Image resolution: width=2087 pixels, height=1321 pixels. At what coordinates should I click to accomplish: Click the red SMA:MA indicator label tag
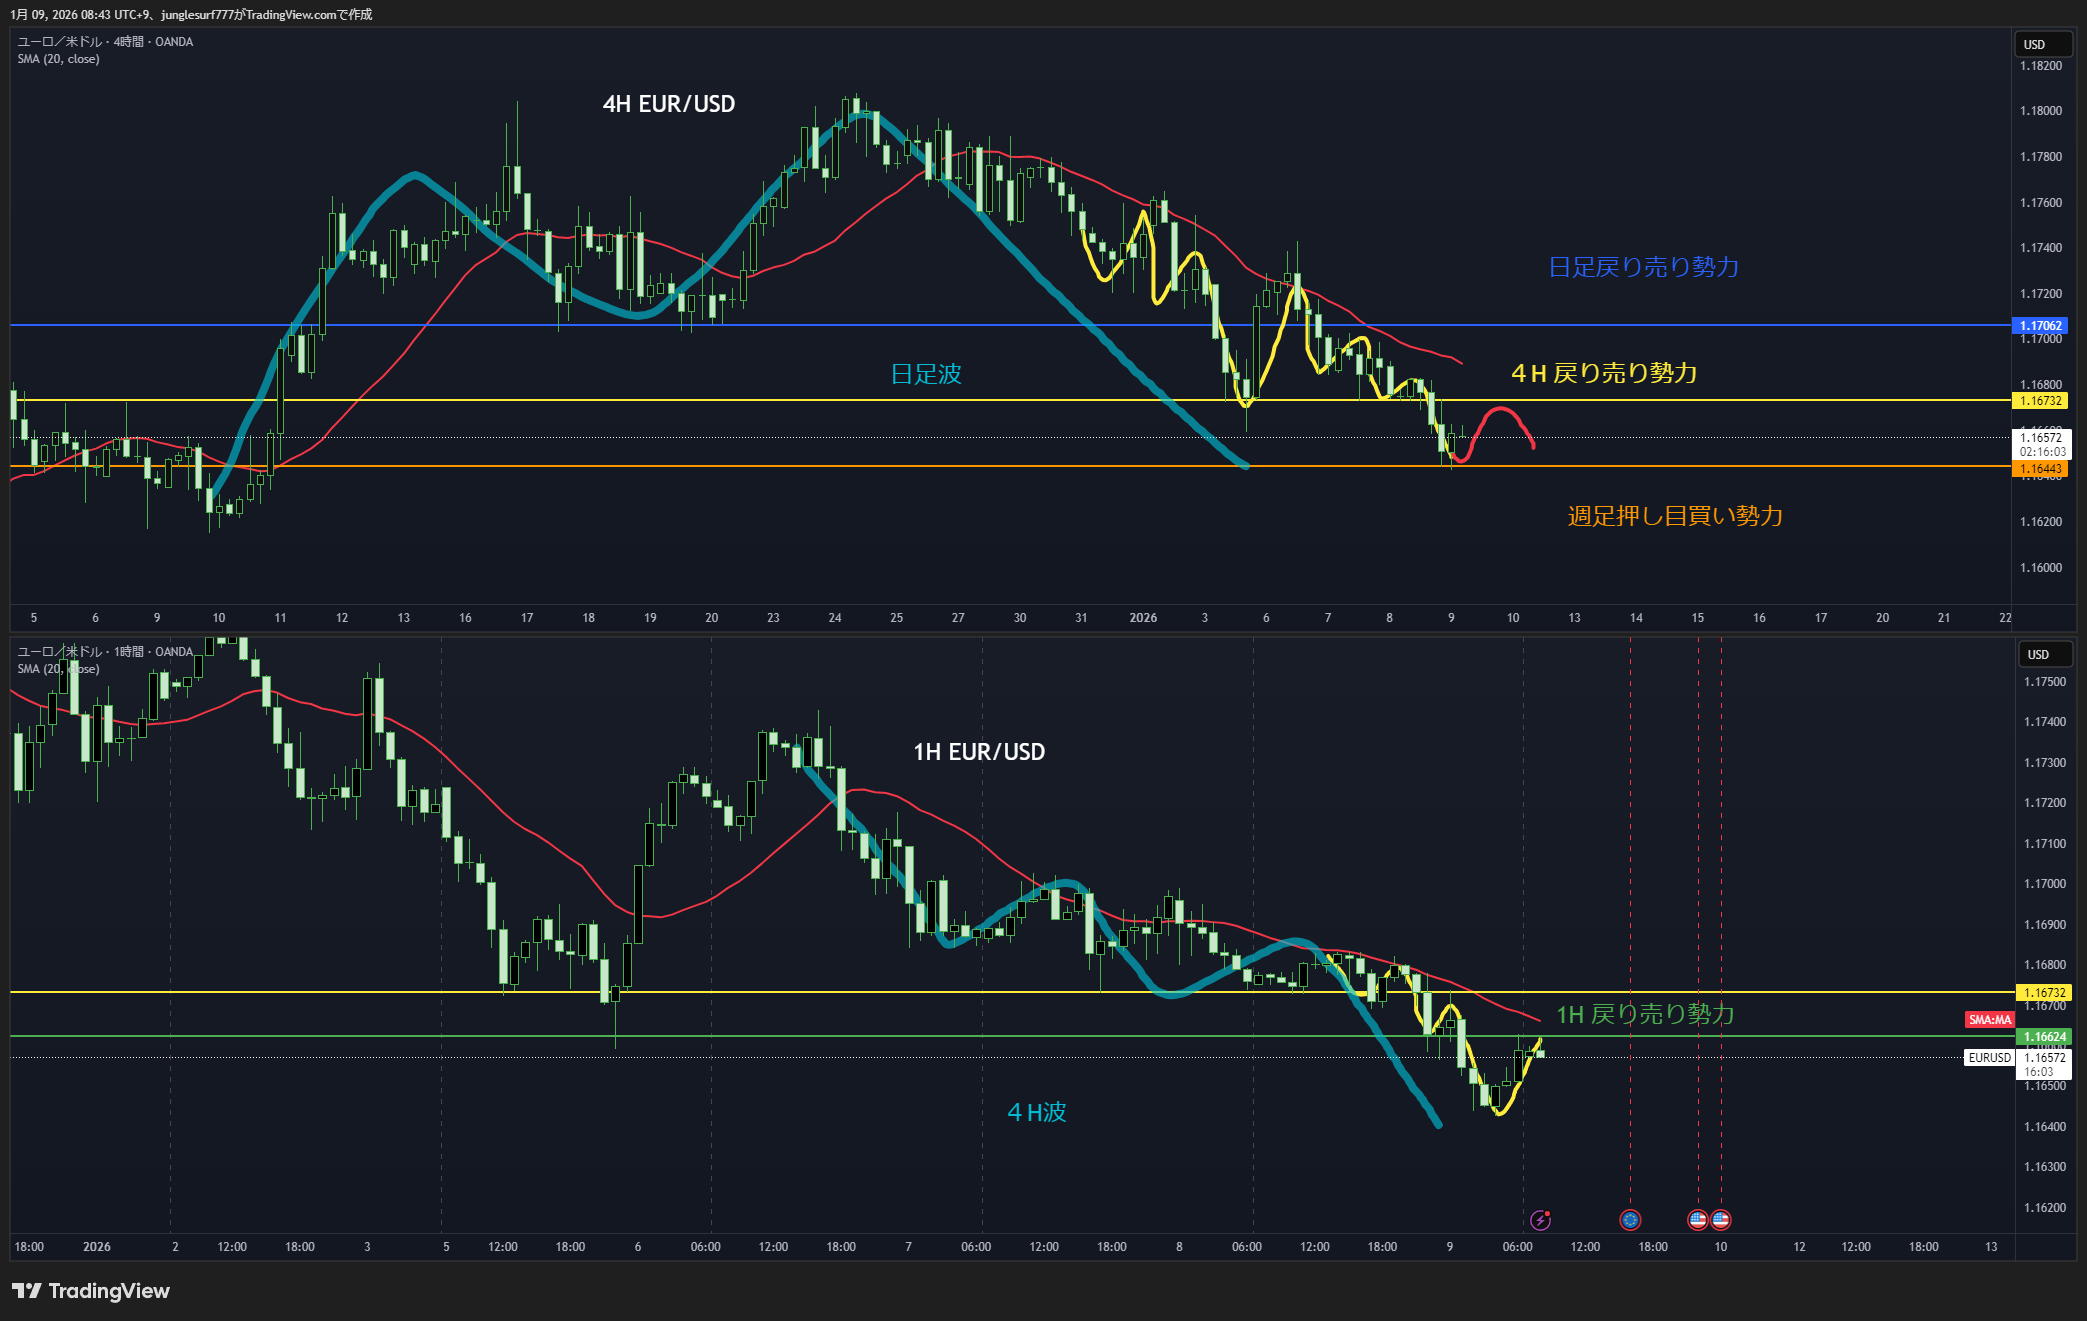[1989, 1020]
